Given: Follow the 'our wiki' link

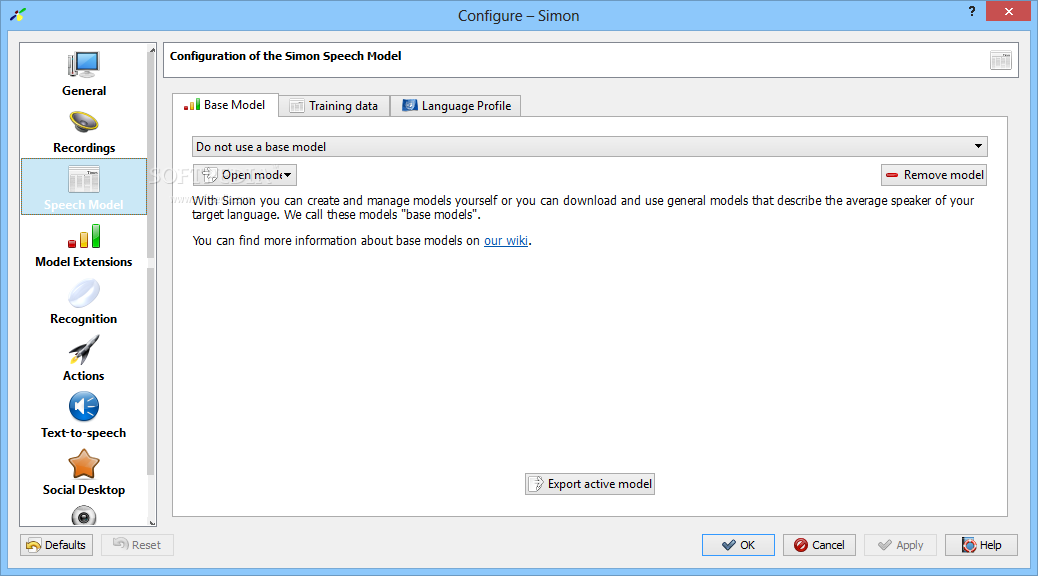Looking at the screenshot, I should point(506,240).
